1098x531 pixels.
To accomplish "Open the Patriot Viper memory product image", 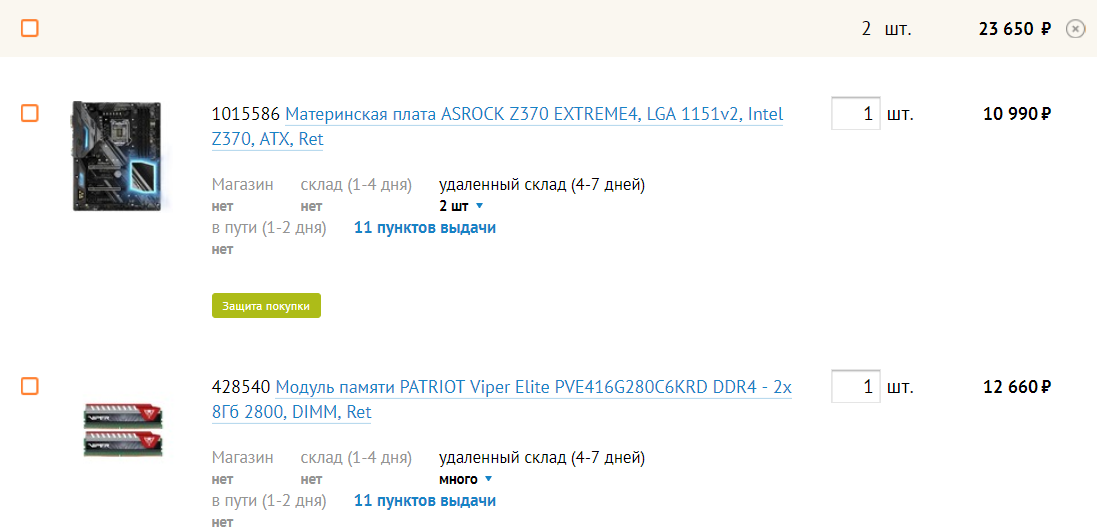I will pos(123,429).
